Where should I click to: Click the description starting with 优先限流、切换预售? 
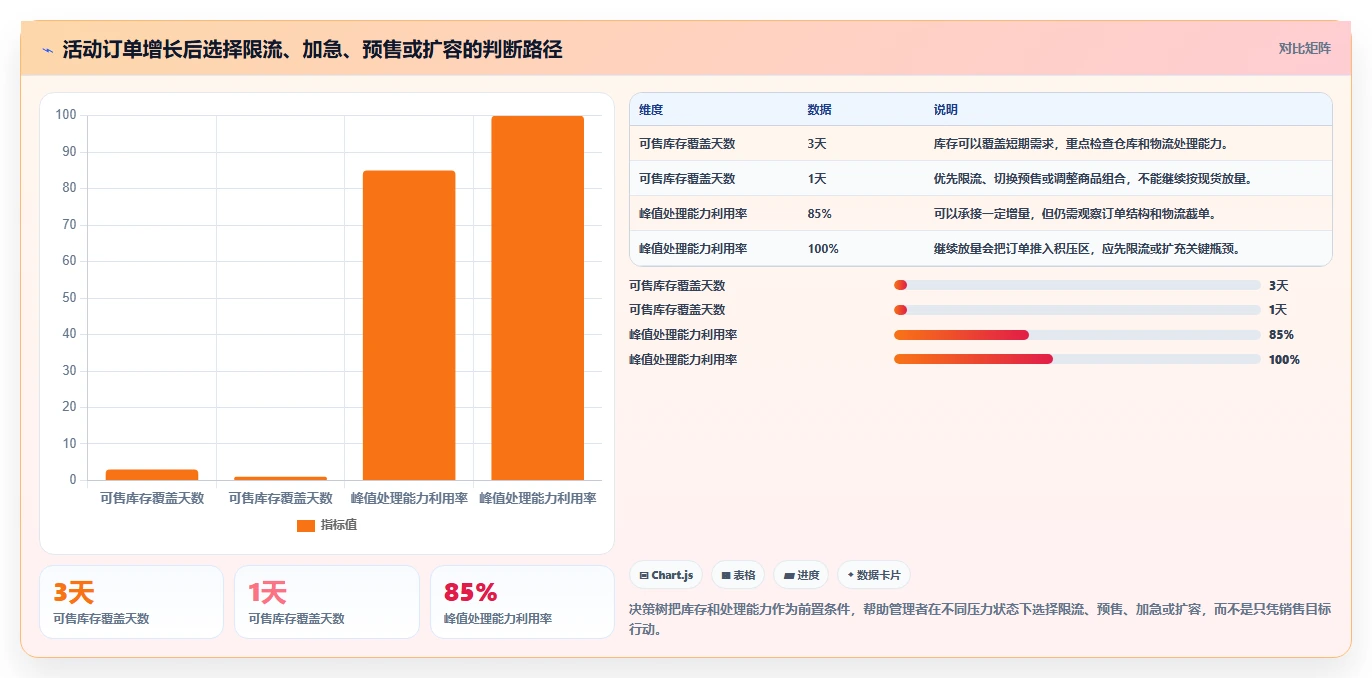point(1093,178)
